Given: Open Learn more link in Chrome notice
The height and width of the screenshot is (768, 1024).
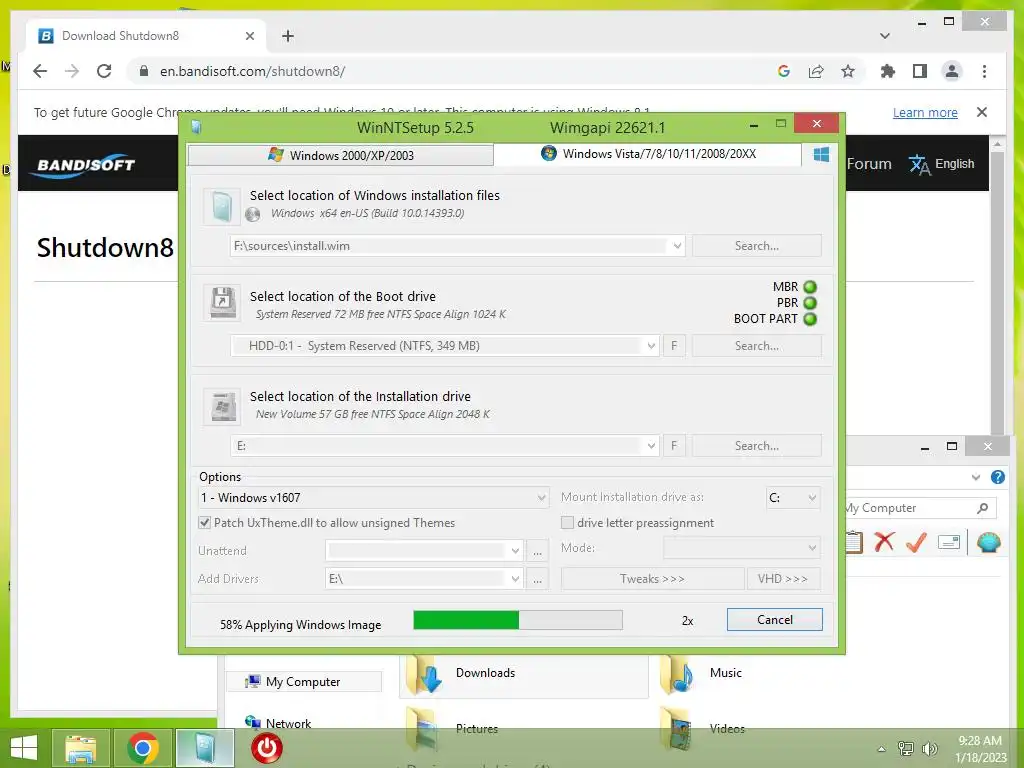Looking at the screenshot, I should point(925,112).
